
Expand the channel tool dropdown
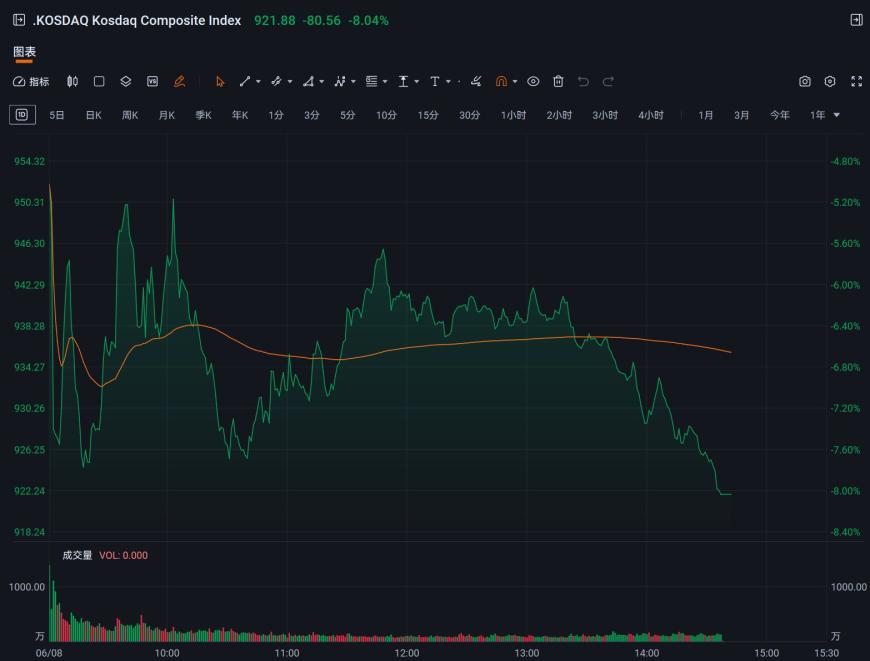coord(290,82)
